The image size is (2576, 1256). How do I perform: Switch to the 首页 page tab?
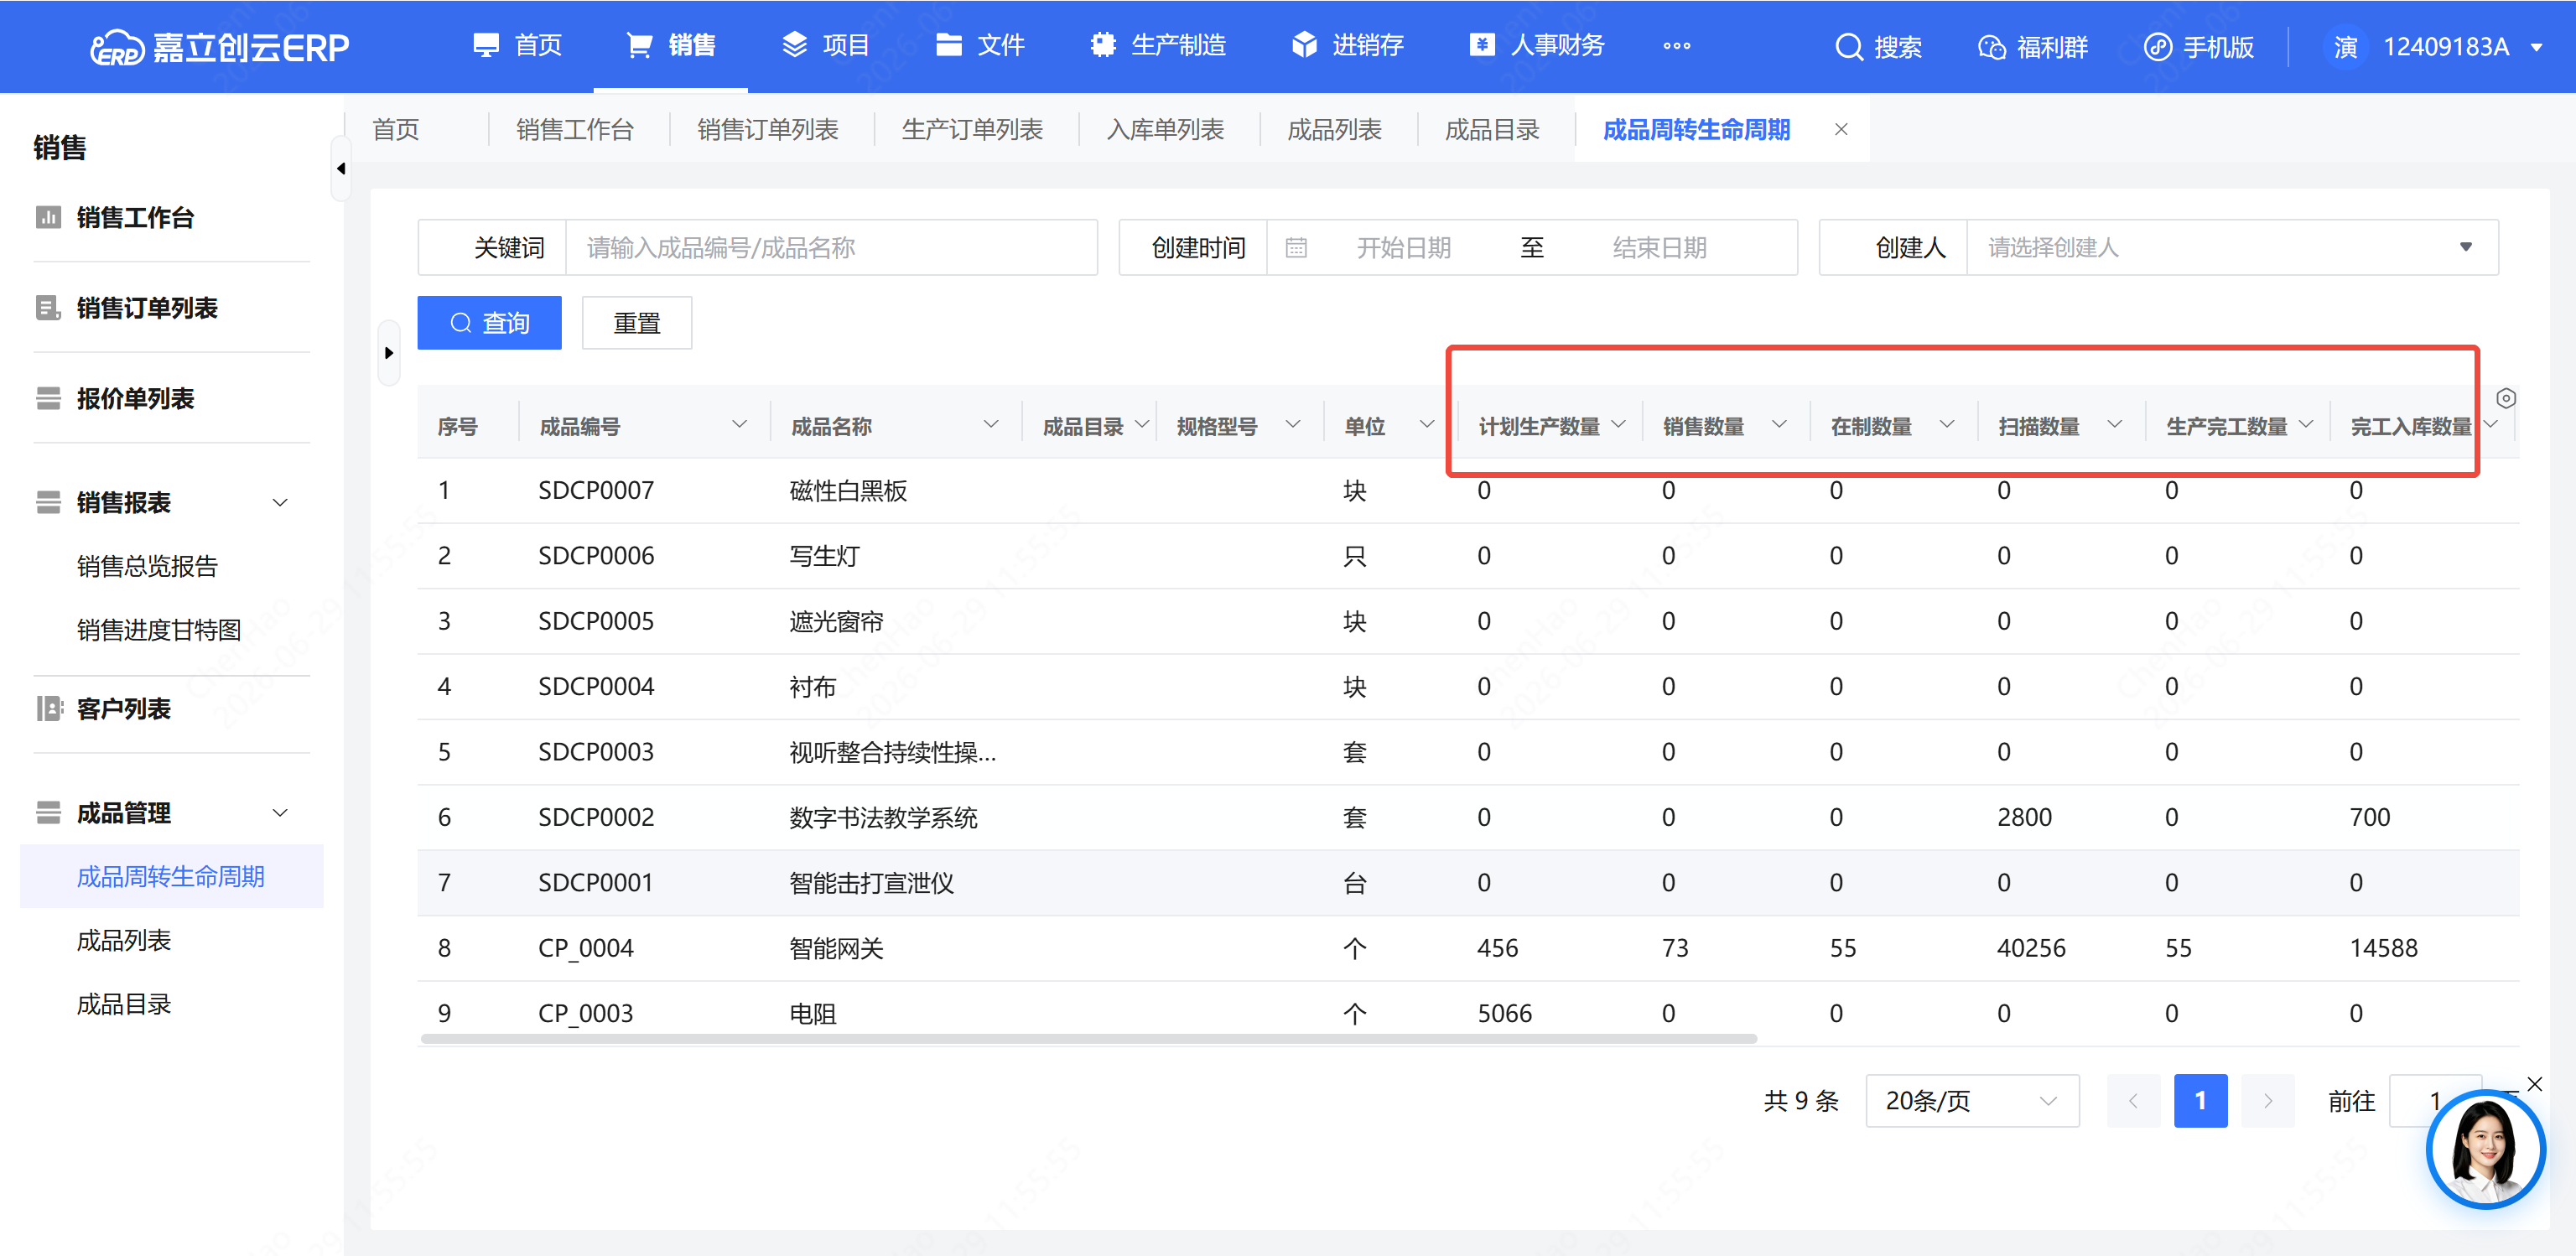coord(396,129)
